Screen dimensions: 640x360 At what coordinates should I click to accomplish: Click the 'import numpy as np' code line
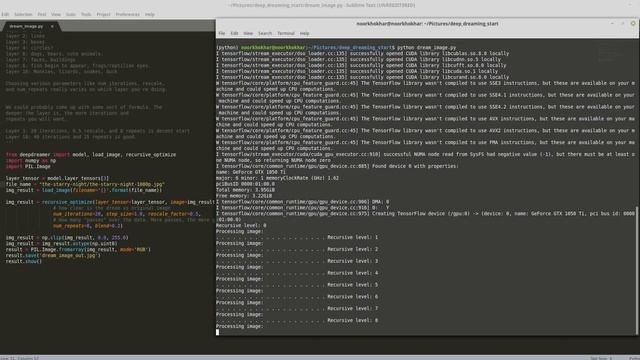pos(31,161)
